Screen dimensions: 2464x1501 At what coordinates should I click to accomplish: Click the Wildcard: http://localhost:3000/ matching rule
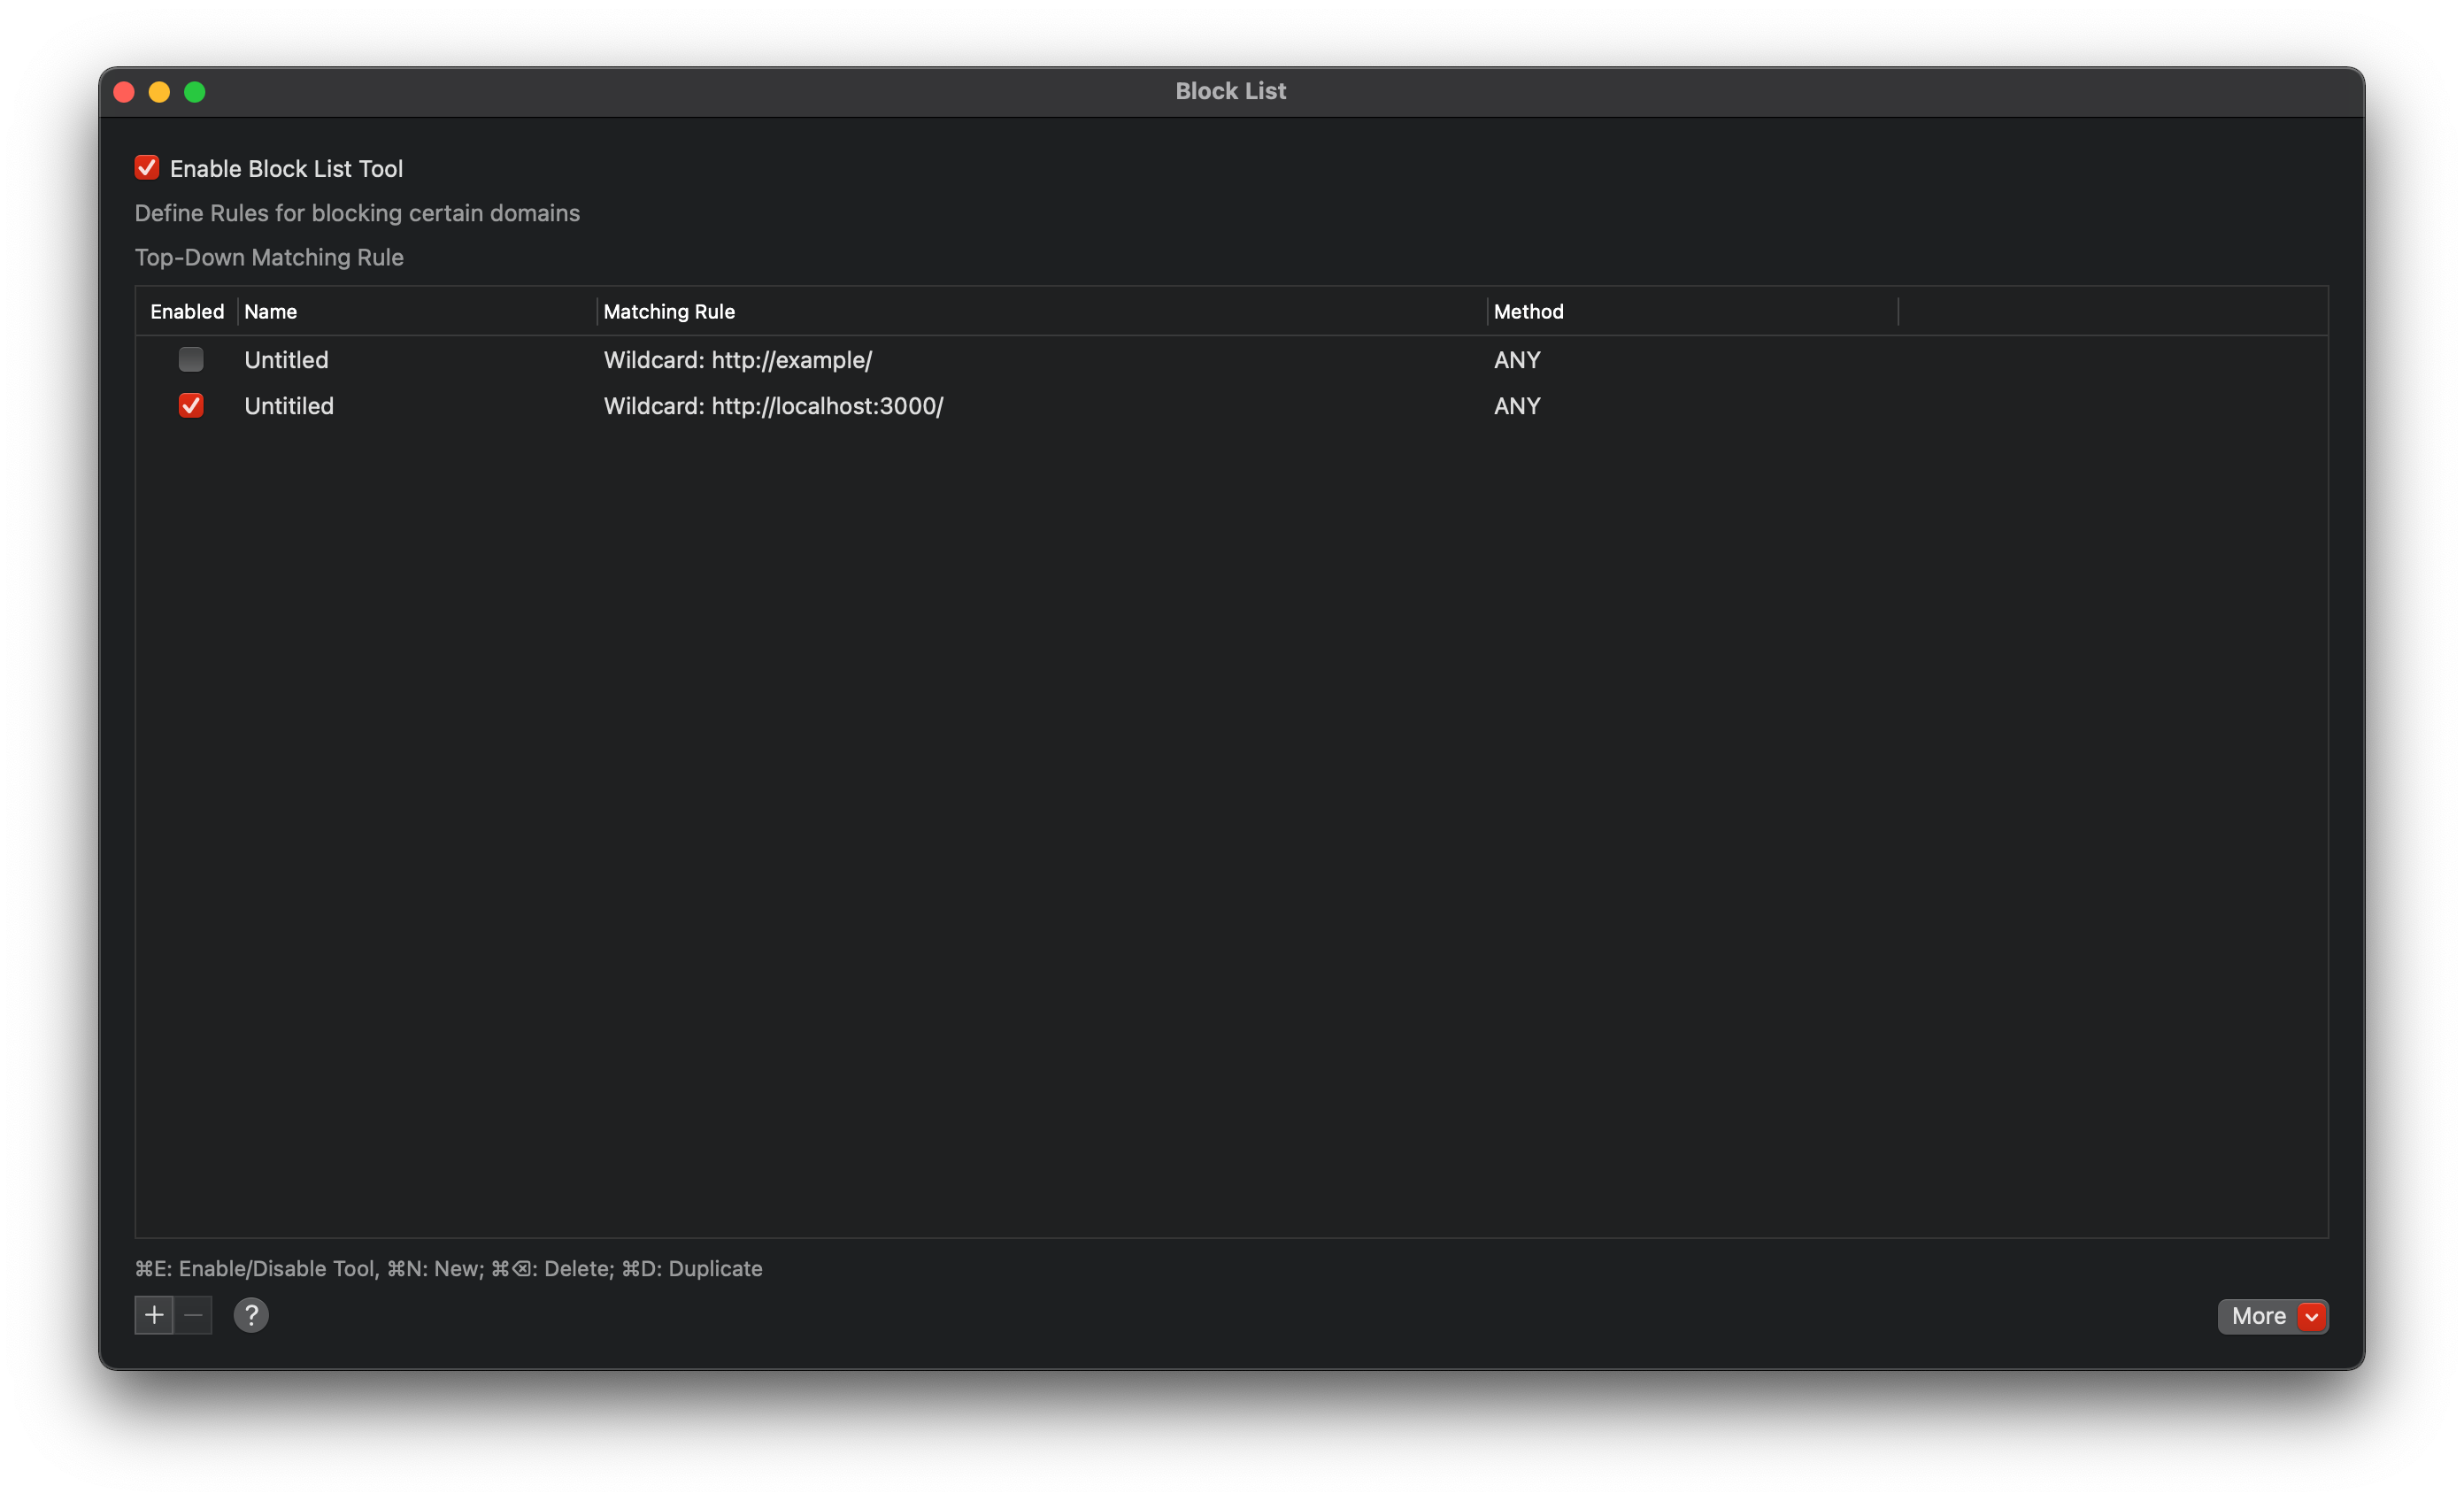pos(773,406)
